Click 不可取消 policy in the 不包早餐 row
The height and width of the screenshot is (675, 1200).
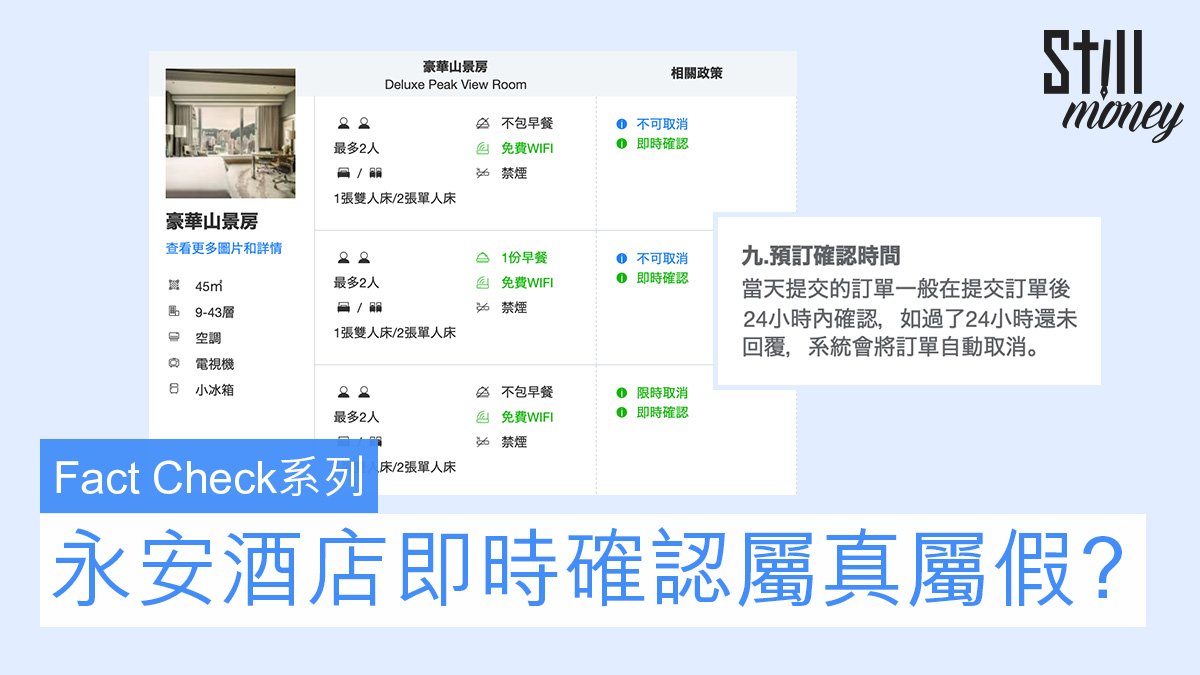coord(662,124)
